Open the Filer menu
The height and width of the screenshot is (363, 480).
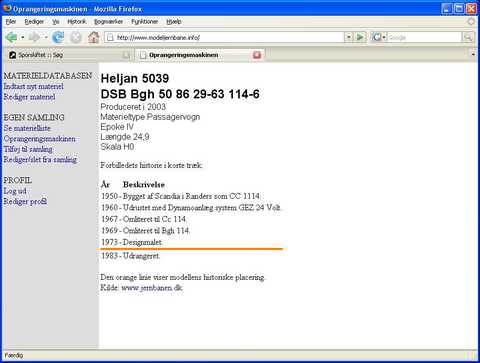click(x=11, y=22)
